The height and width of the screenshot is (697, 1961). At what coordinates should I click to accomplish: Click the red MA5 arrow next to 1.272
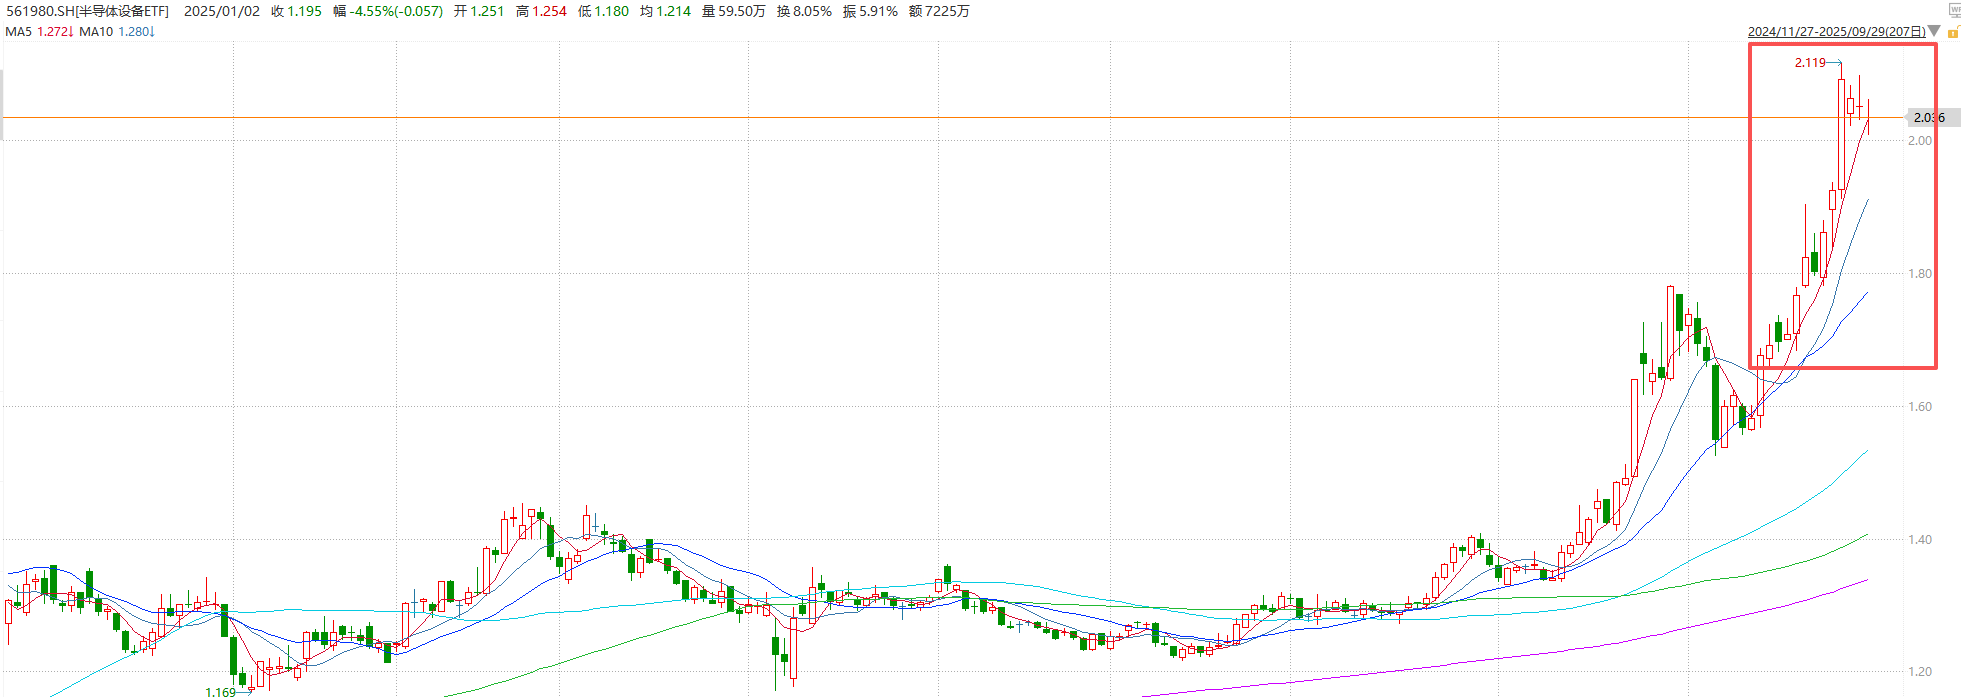pyautogui.click(x=71, y=31)
